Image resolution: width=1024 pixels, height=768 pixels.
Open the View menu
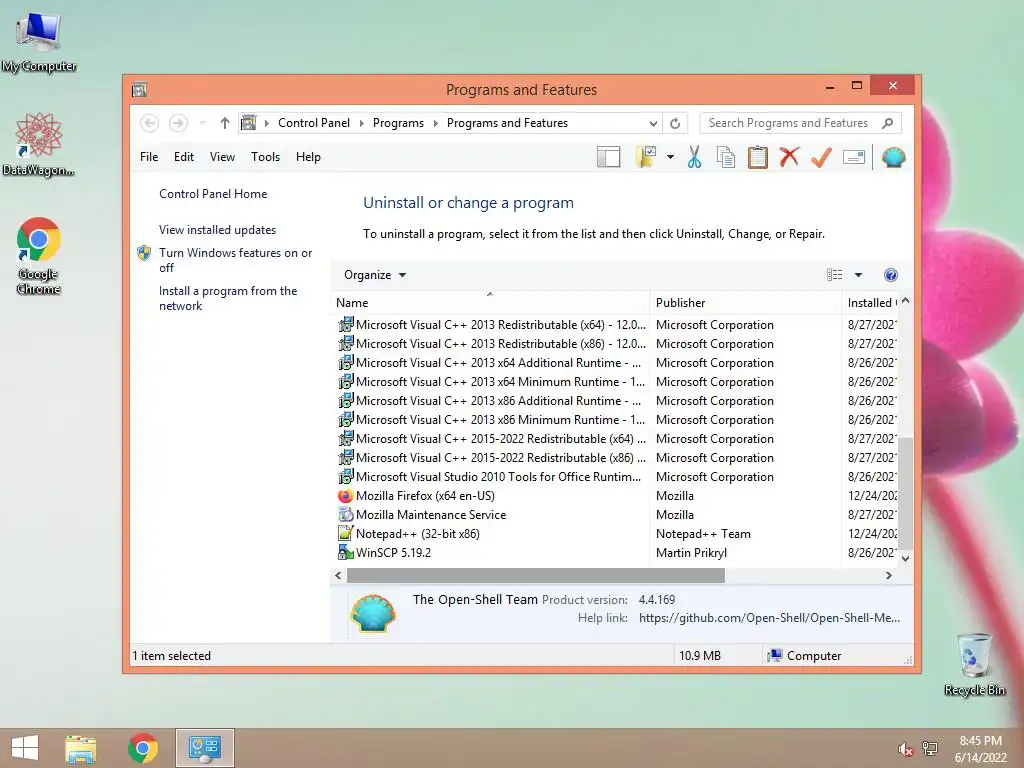coord(222,157)
